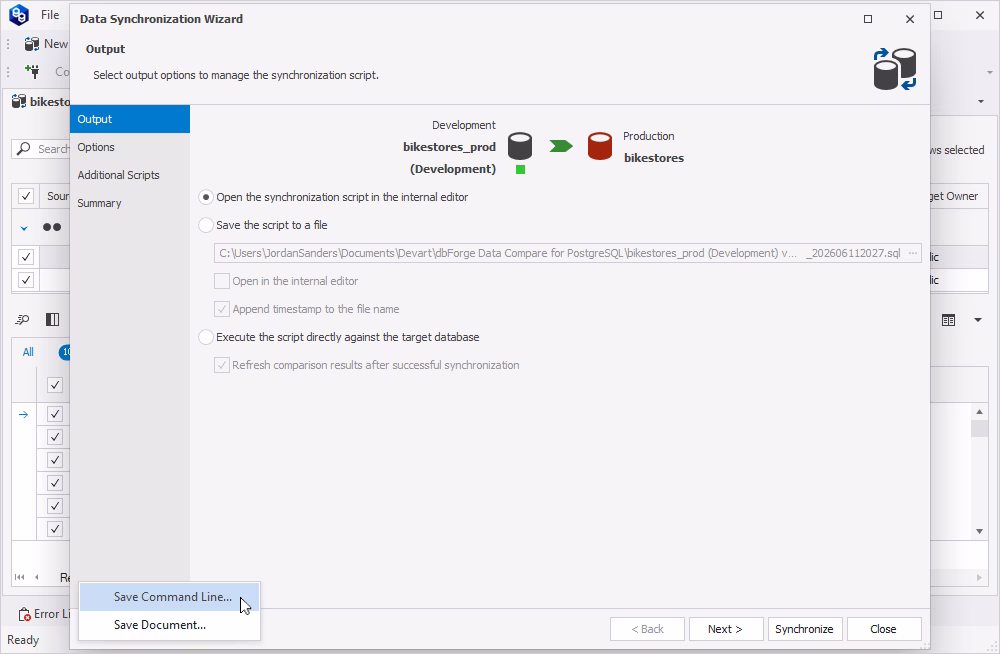Click the row arrow indicator in records grid
The height and width of the screenshot is (654, 1000).
(24, 415)
